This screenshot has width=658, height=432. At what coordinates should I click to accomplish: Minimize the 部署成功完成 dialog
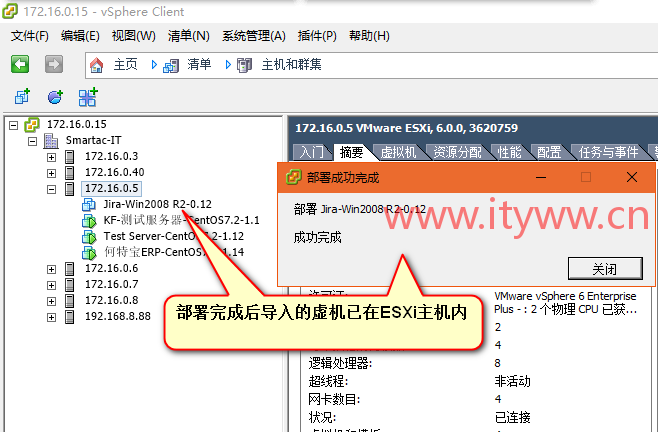541,178
